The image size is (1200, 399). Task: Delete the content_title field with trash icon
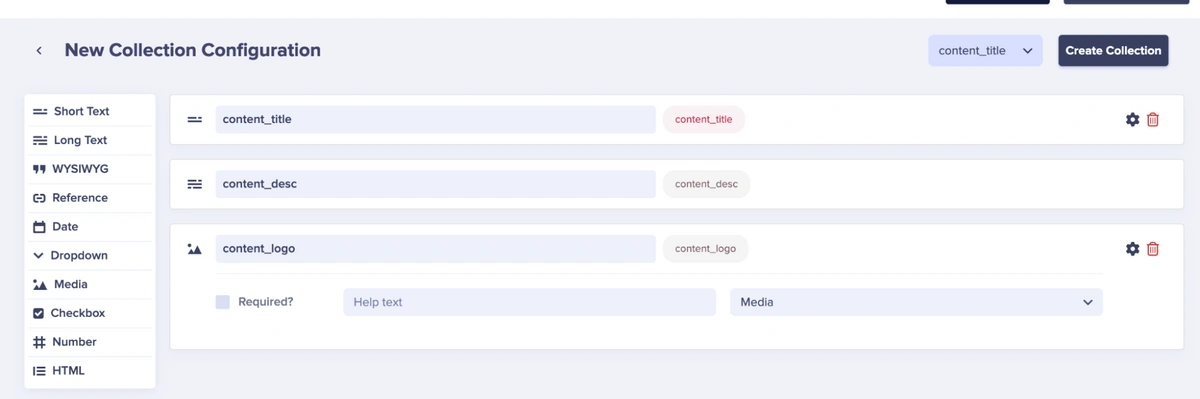click(x=1153, y=119)
